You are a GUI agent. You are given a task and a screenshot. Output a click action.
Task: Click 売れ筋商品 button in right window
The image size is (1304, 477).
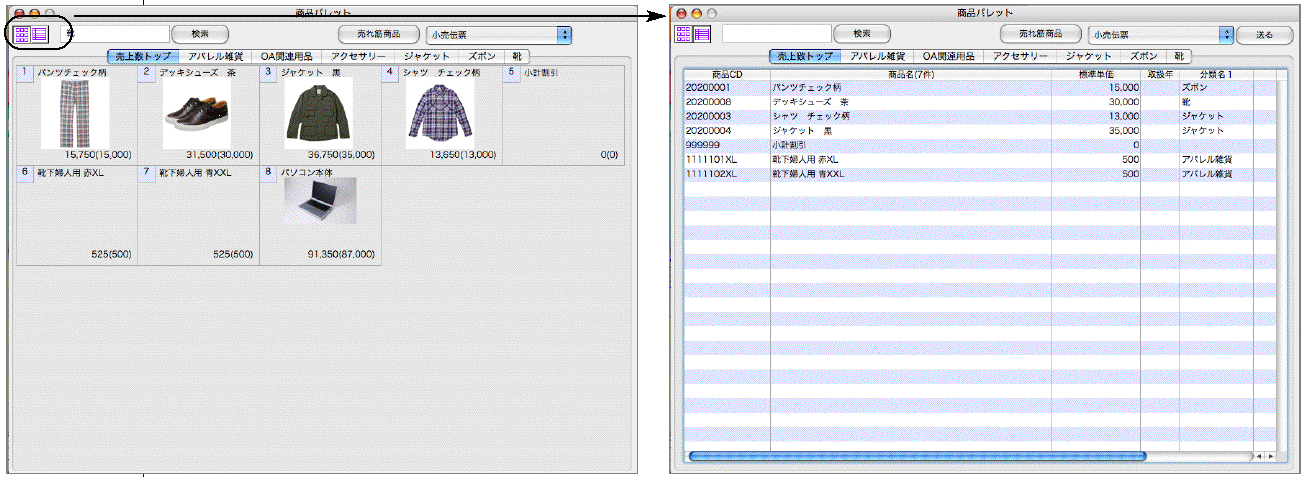click(x=1041, y=34)
